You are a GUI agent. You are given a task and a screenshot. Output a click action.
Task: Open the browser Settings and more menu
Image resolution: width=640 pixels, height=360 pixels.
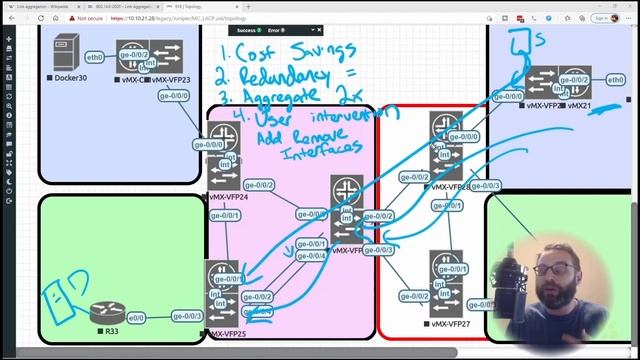click(629, 18)
